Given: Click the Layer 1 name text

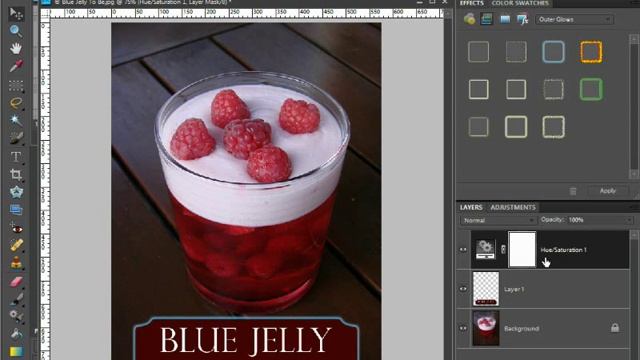Looking at the screenshot, I should pyautogui.click(x=513, y=289).
